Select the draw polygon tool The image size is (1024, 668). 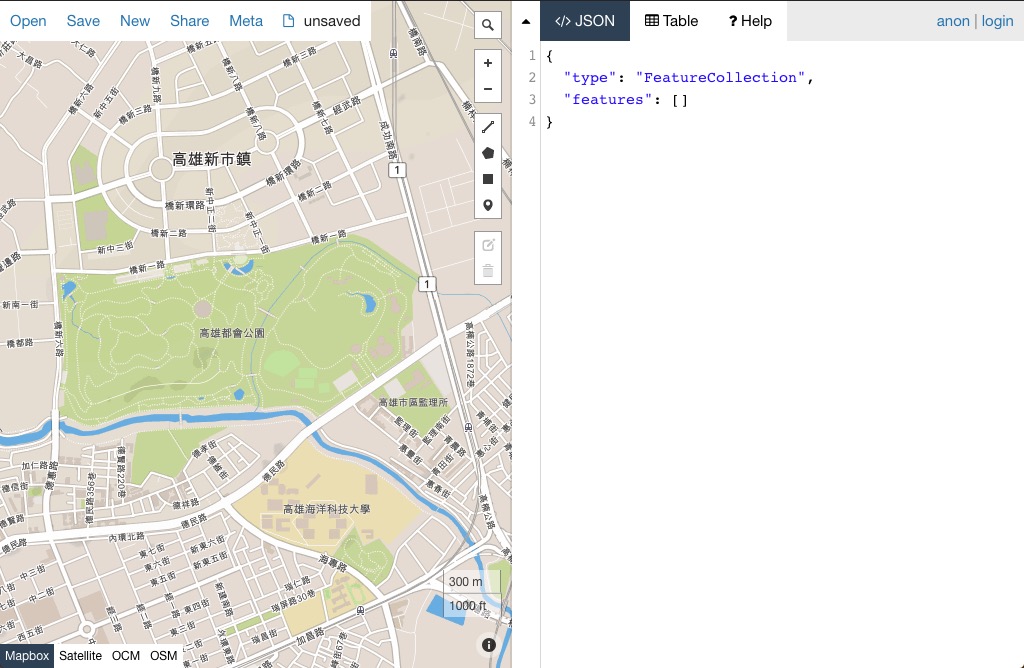tap(487, 153)
